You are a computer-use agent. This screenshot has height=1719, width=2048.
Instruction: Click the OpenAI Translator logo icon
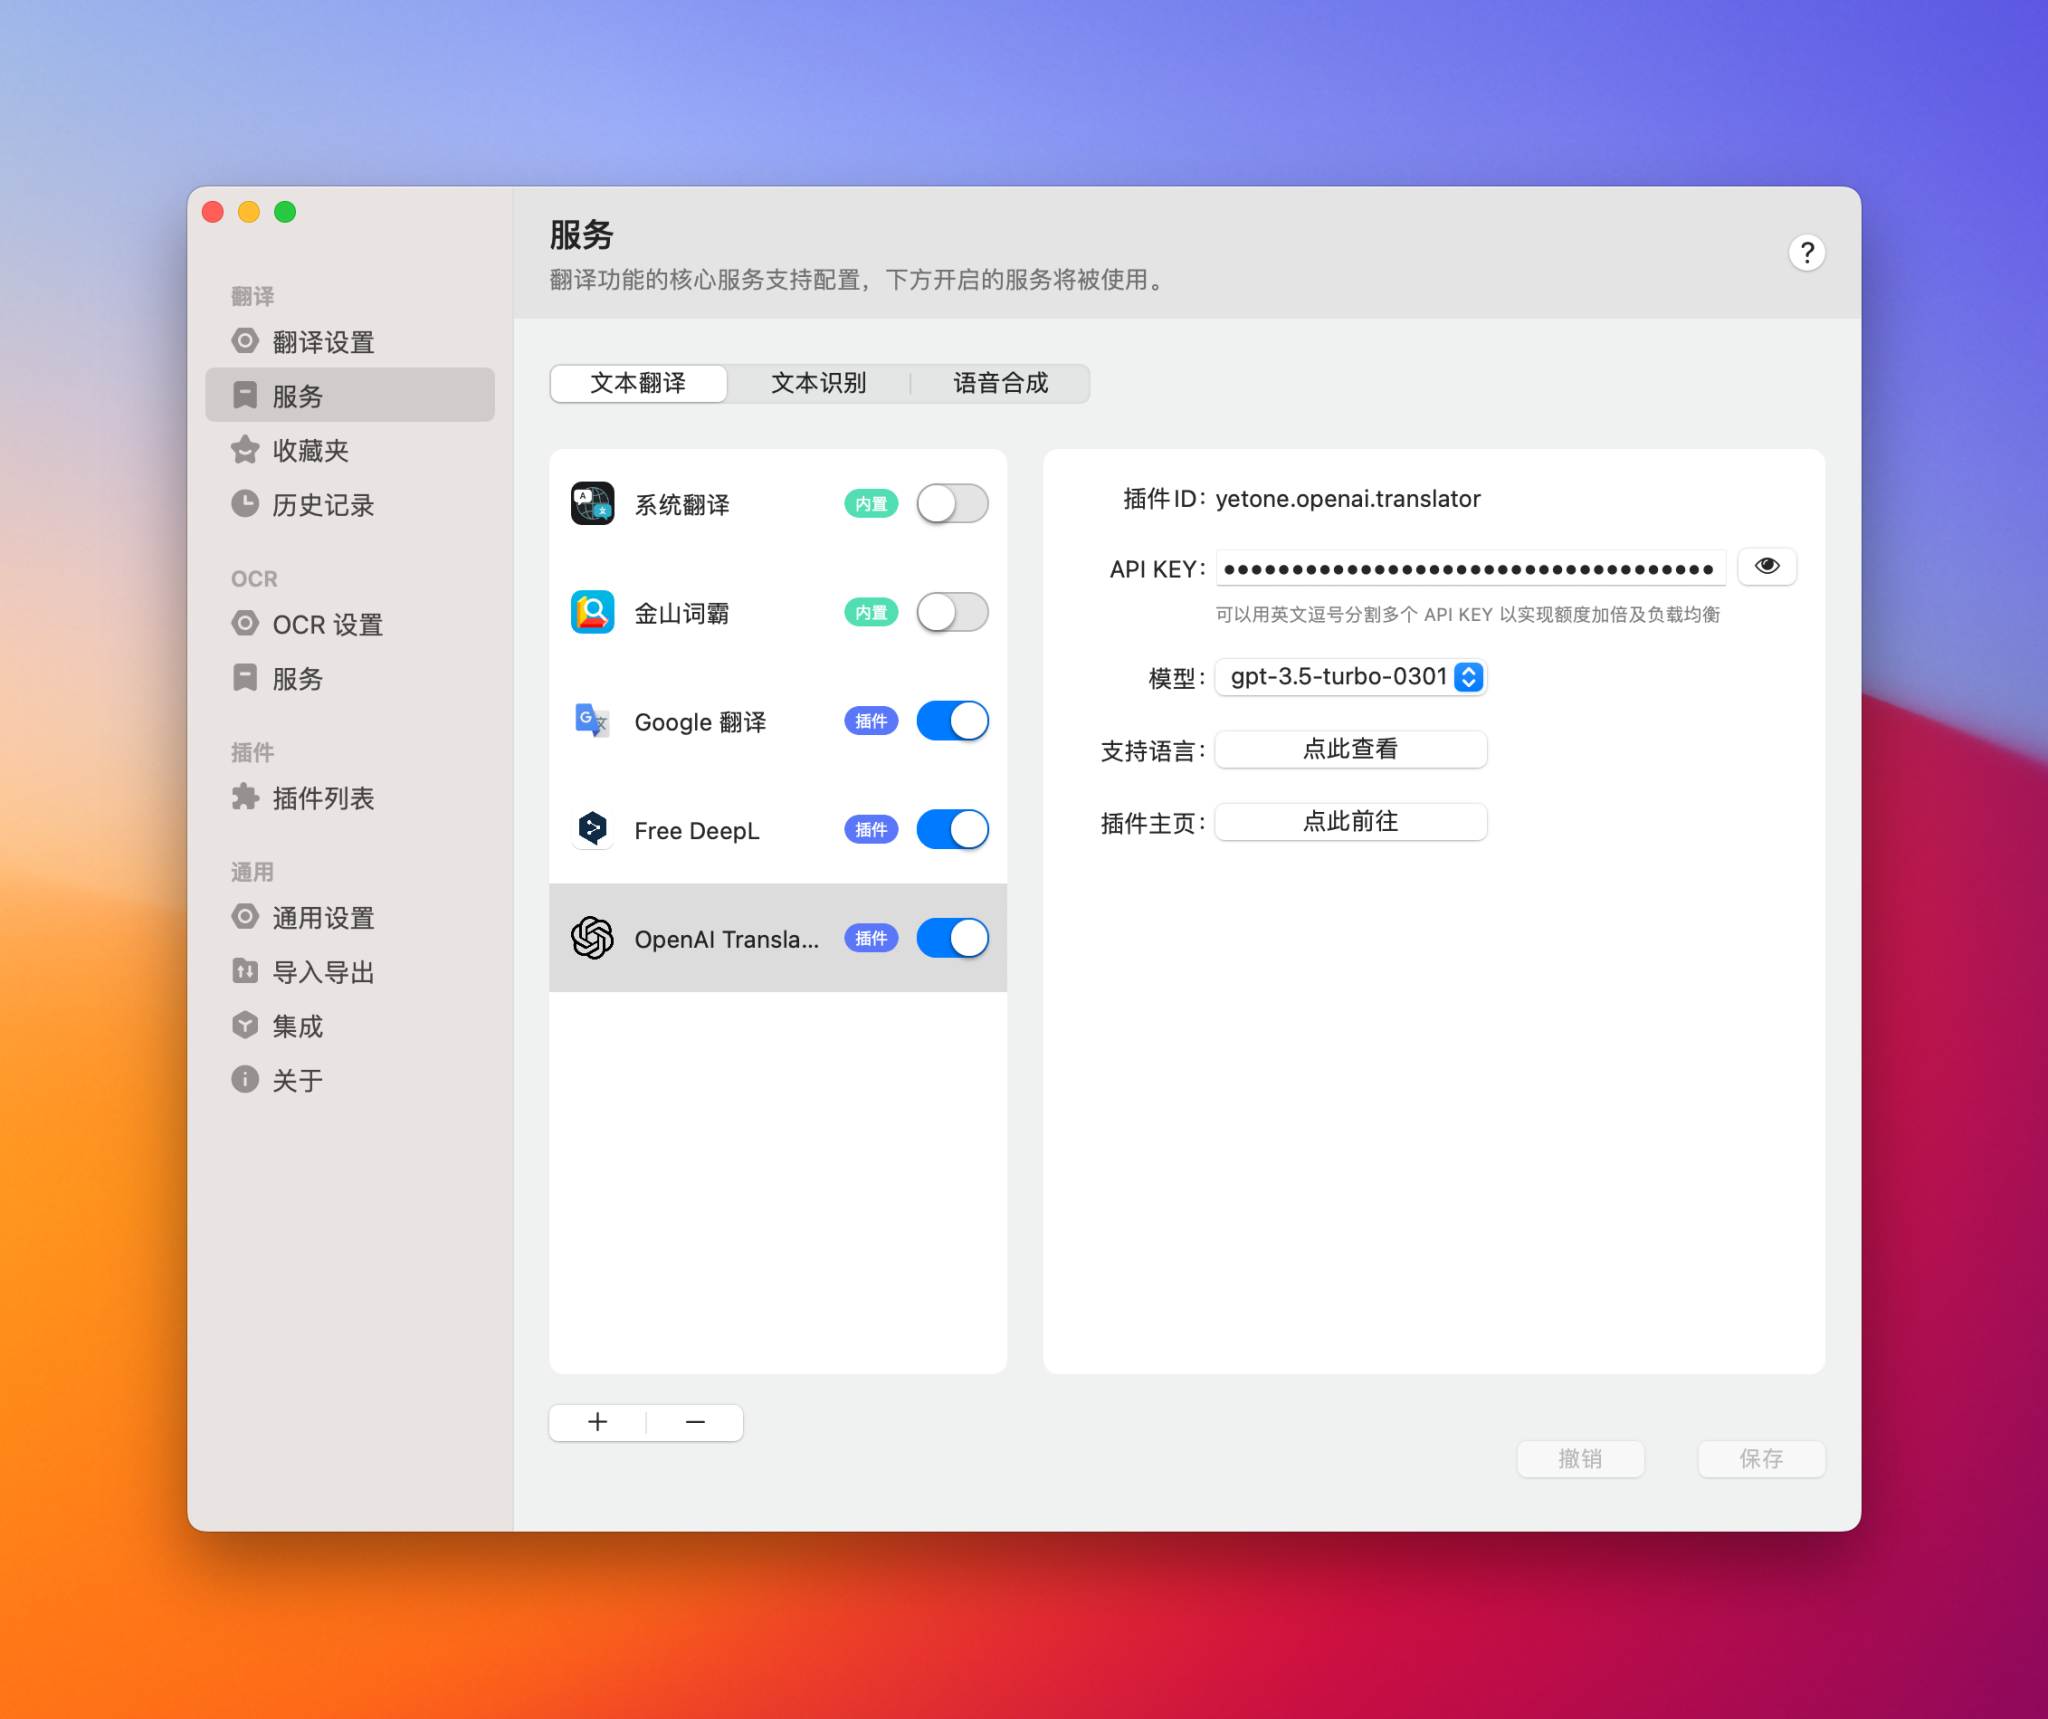pyautogui.click(x=592, y=938)
